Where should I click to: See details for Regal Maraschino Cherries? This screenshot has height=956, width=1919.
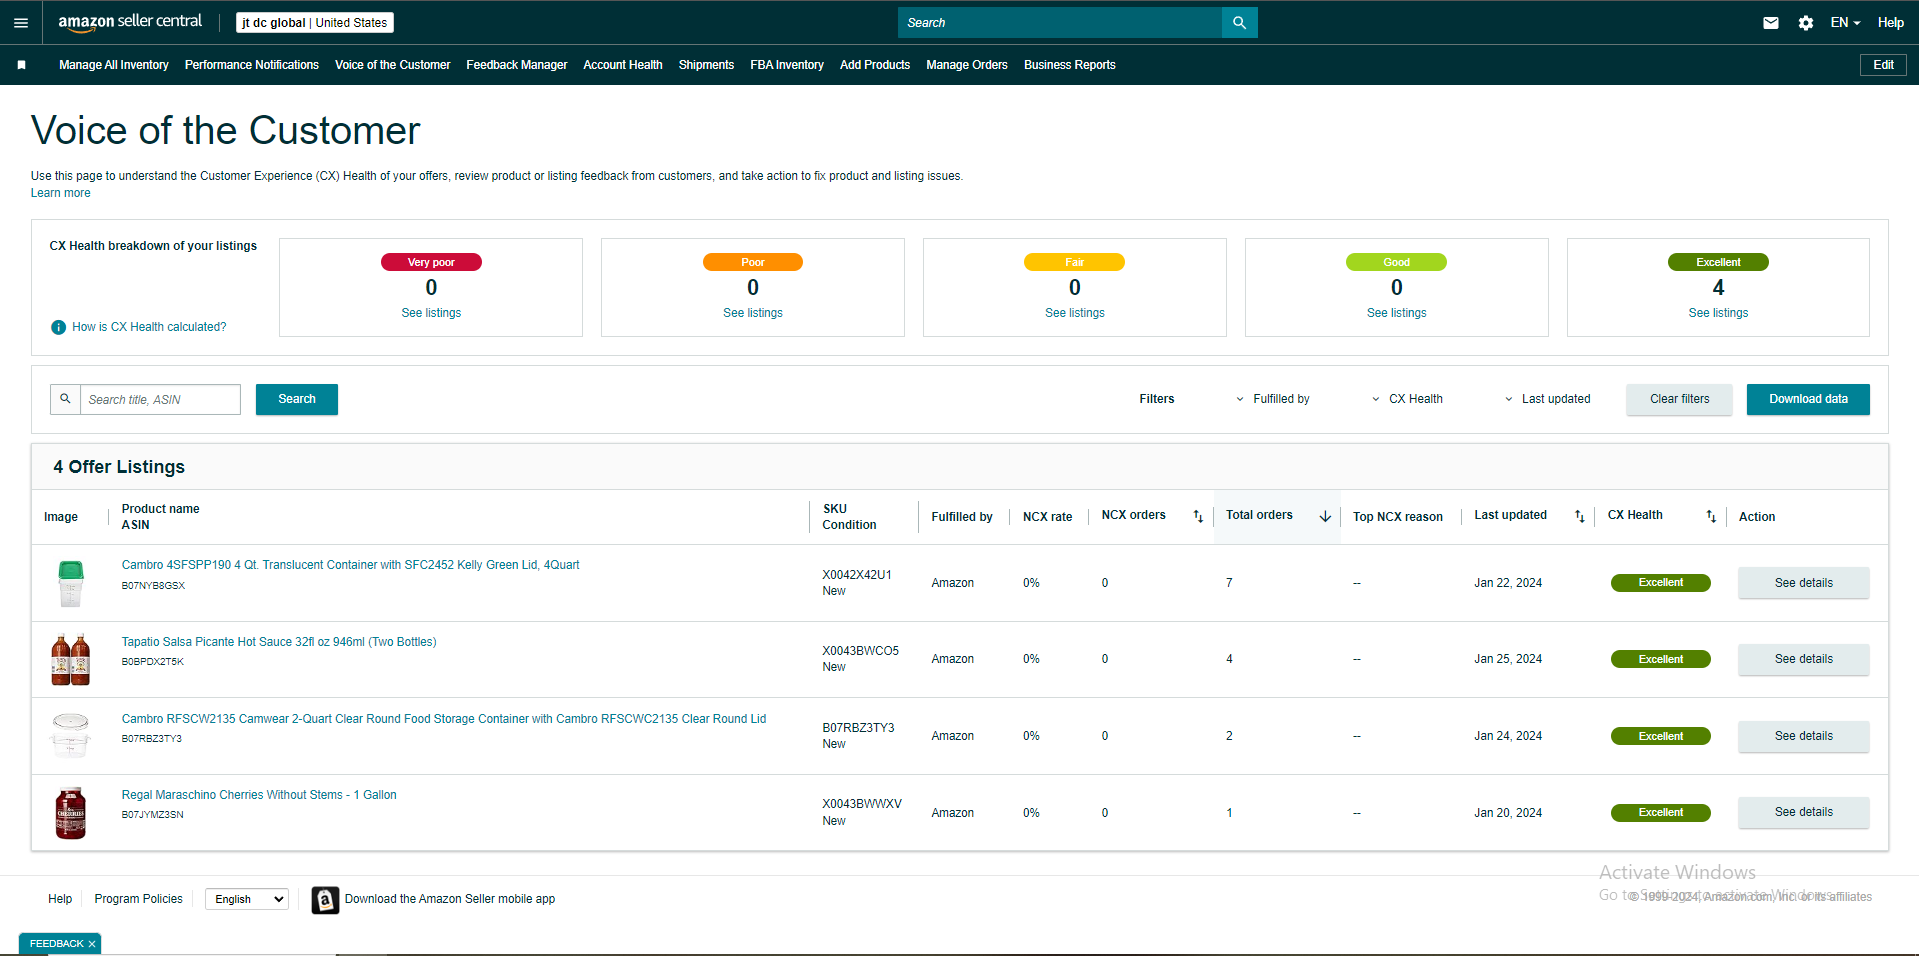[x=1803, y=812]
